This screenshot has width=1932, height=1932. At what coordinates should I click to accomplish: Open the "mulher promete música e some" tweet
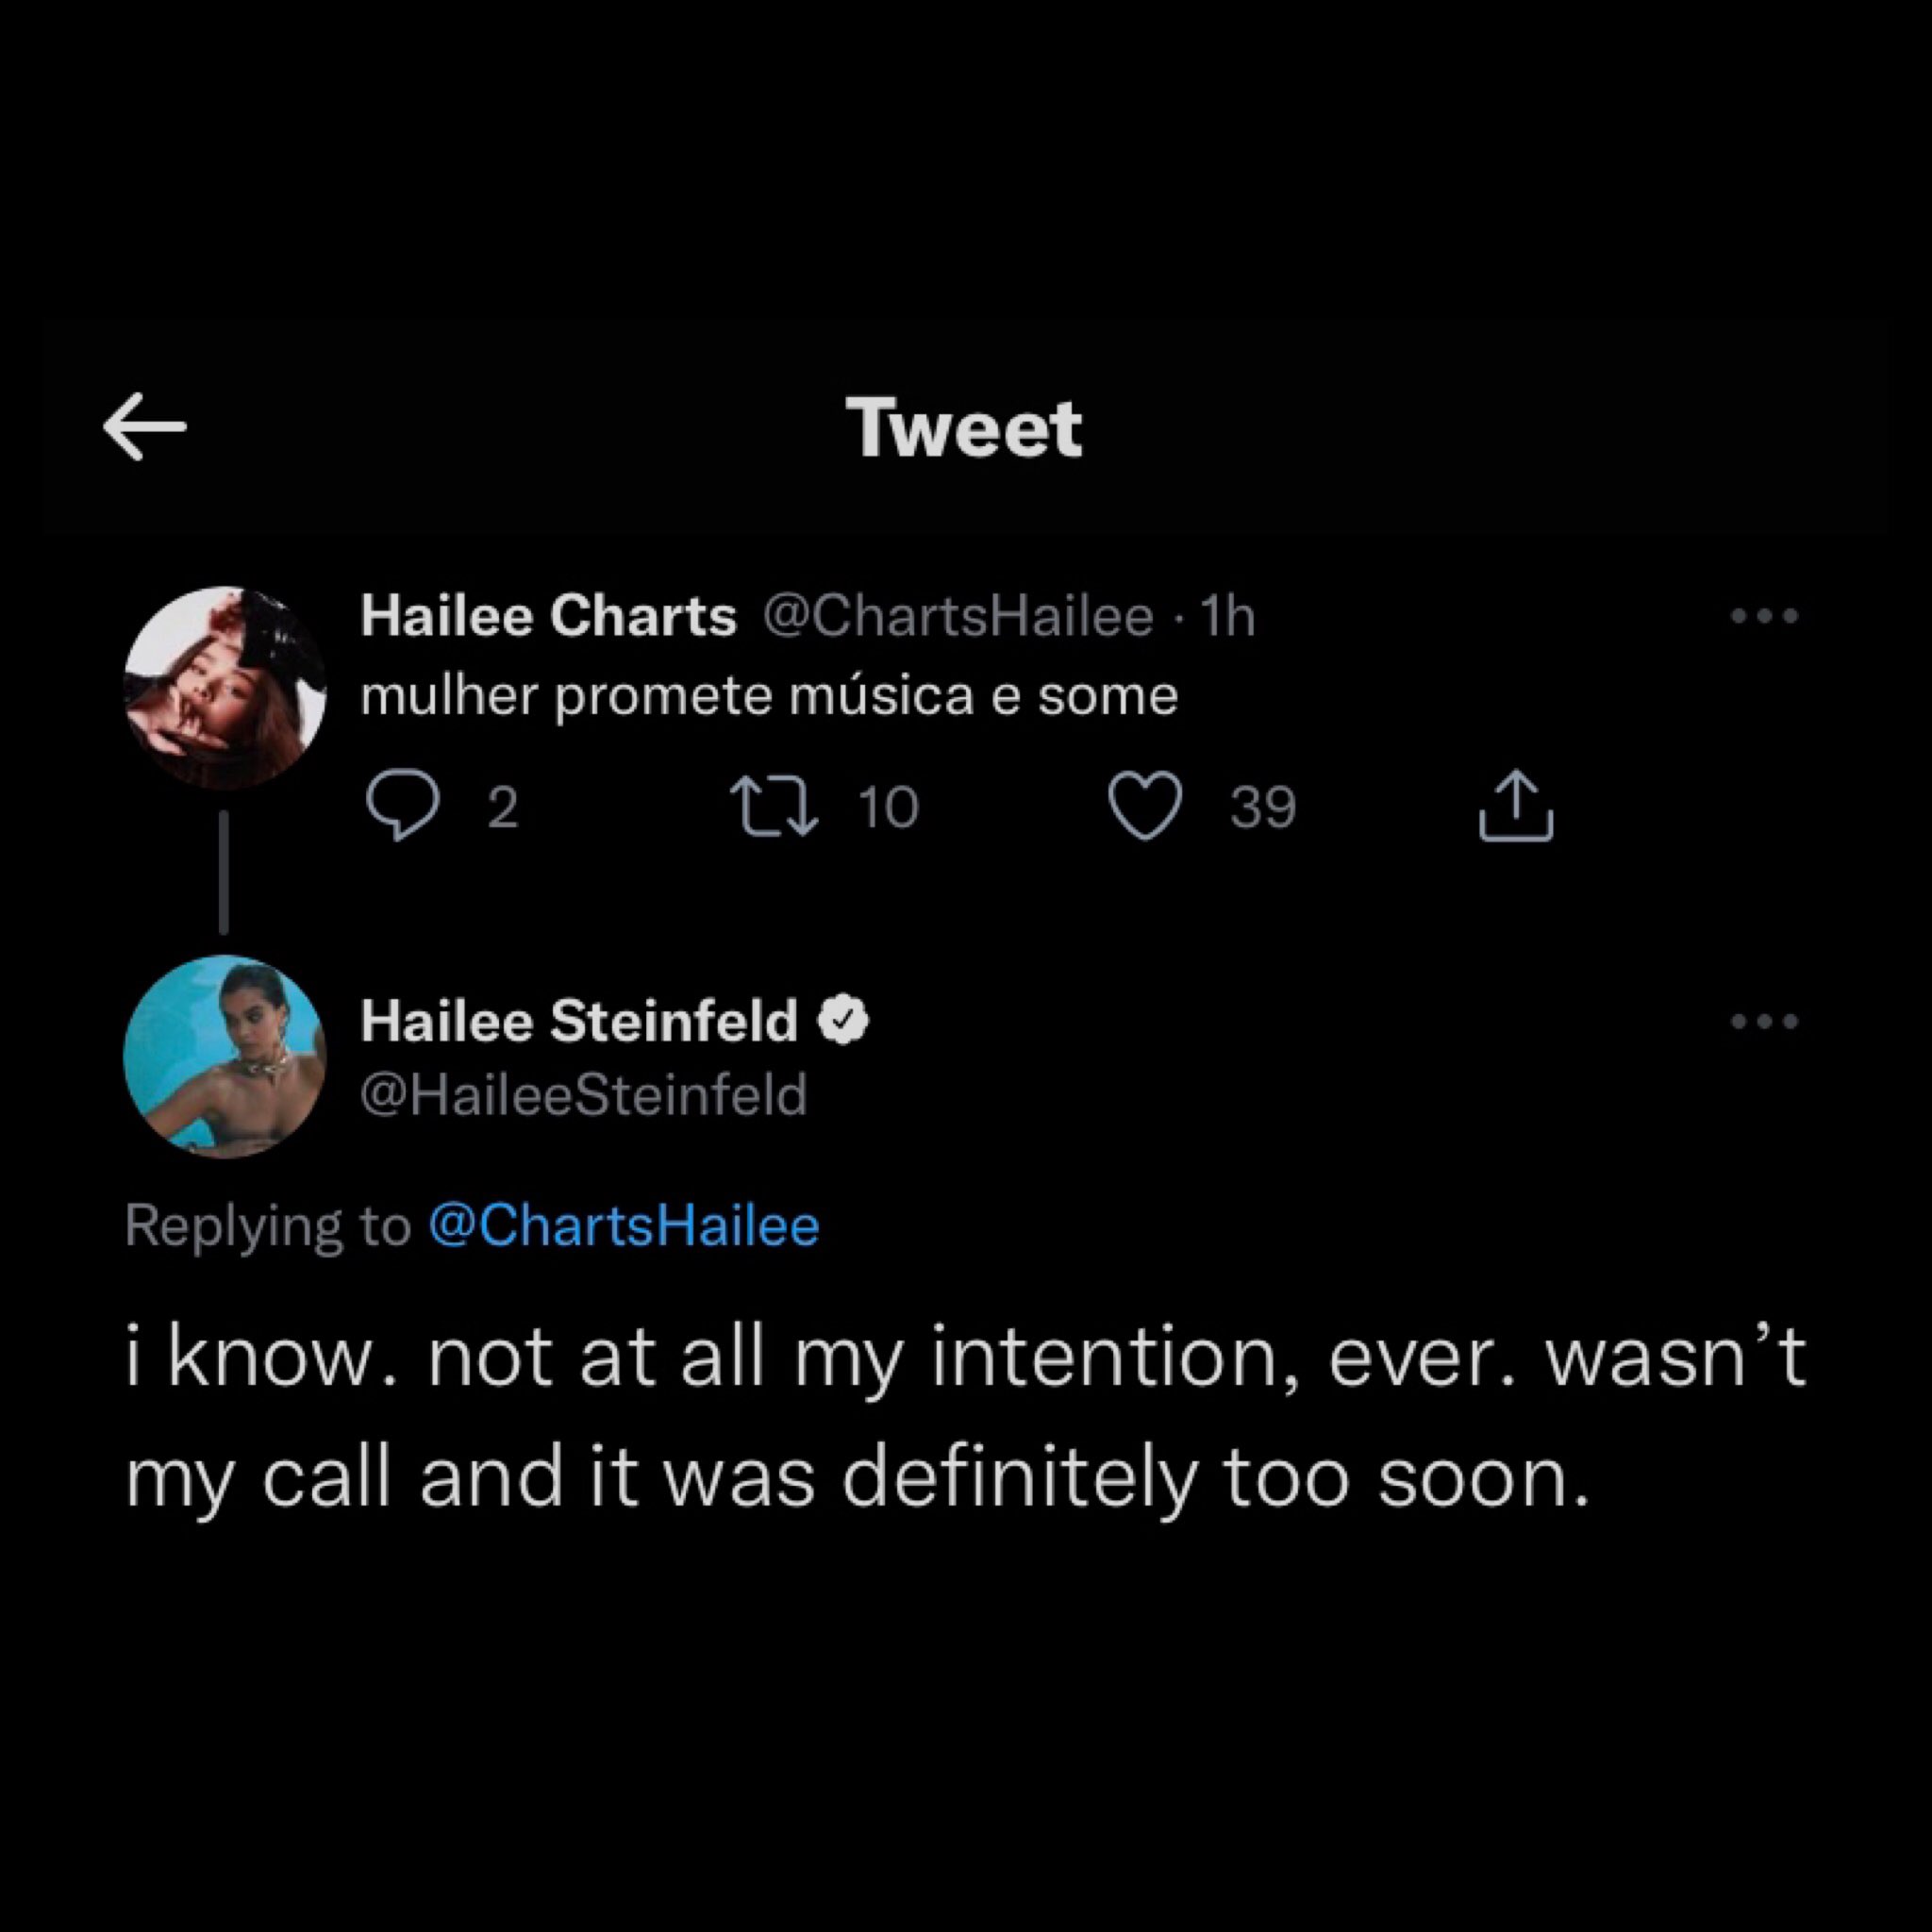point(769,697)
